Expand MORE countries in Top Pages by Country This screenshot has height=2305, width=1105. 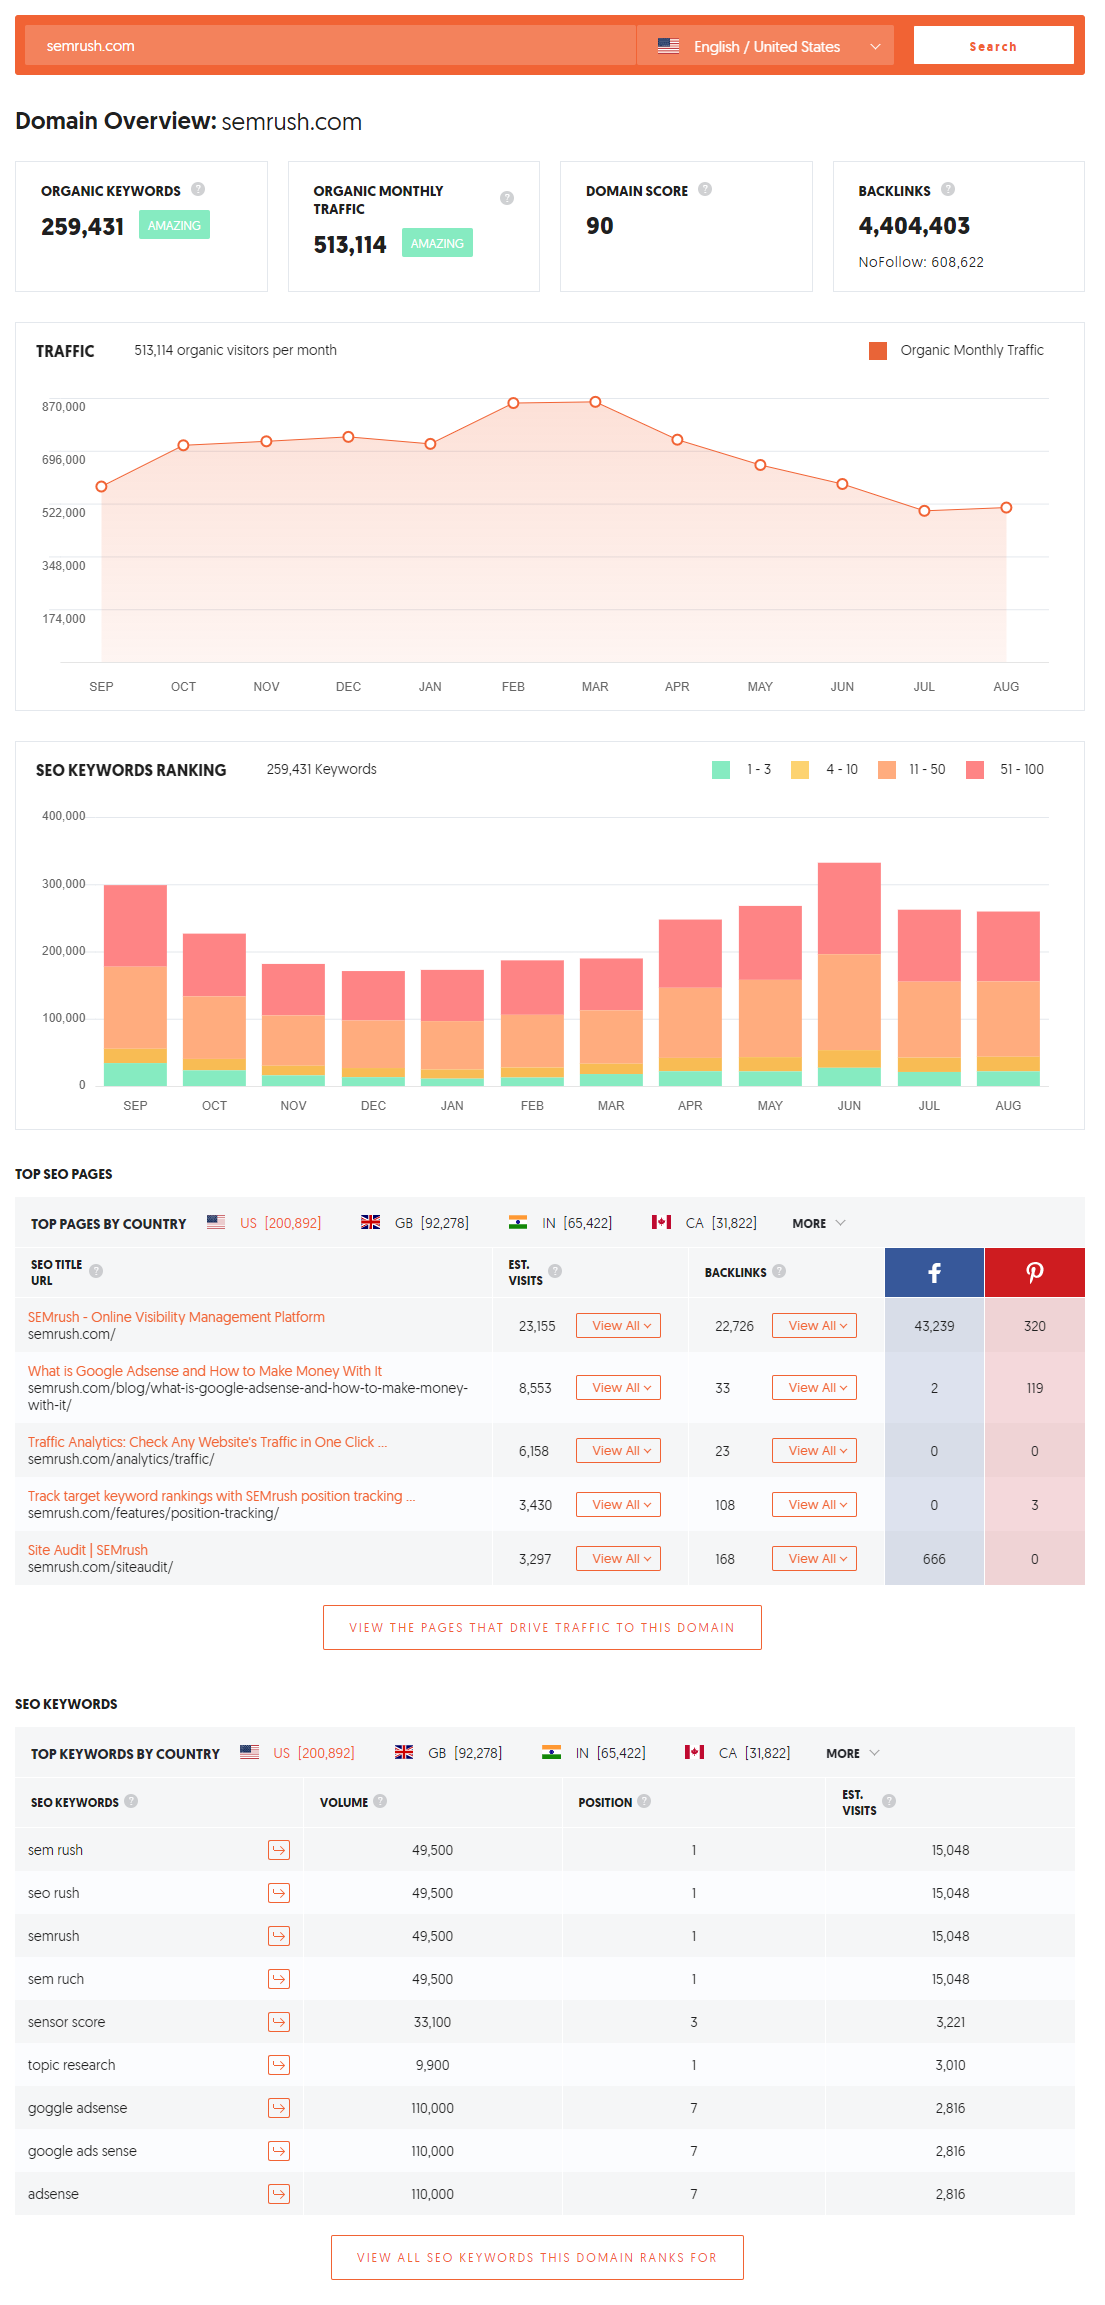[819, 1223]
